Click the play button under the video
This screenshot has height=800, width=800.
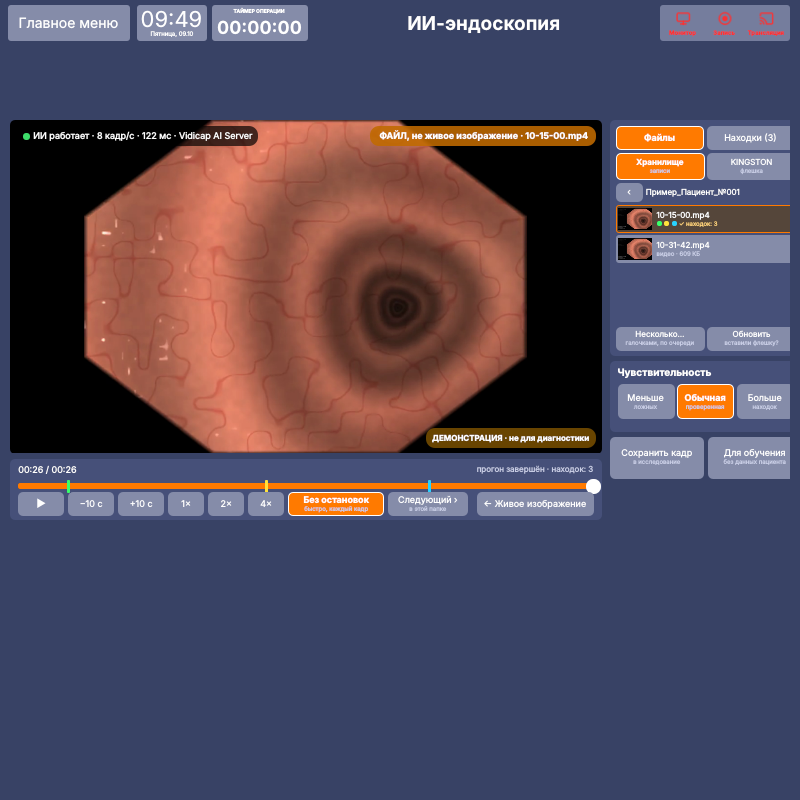[41, 504]
